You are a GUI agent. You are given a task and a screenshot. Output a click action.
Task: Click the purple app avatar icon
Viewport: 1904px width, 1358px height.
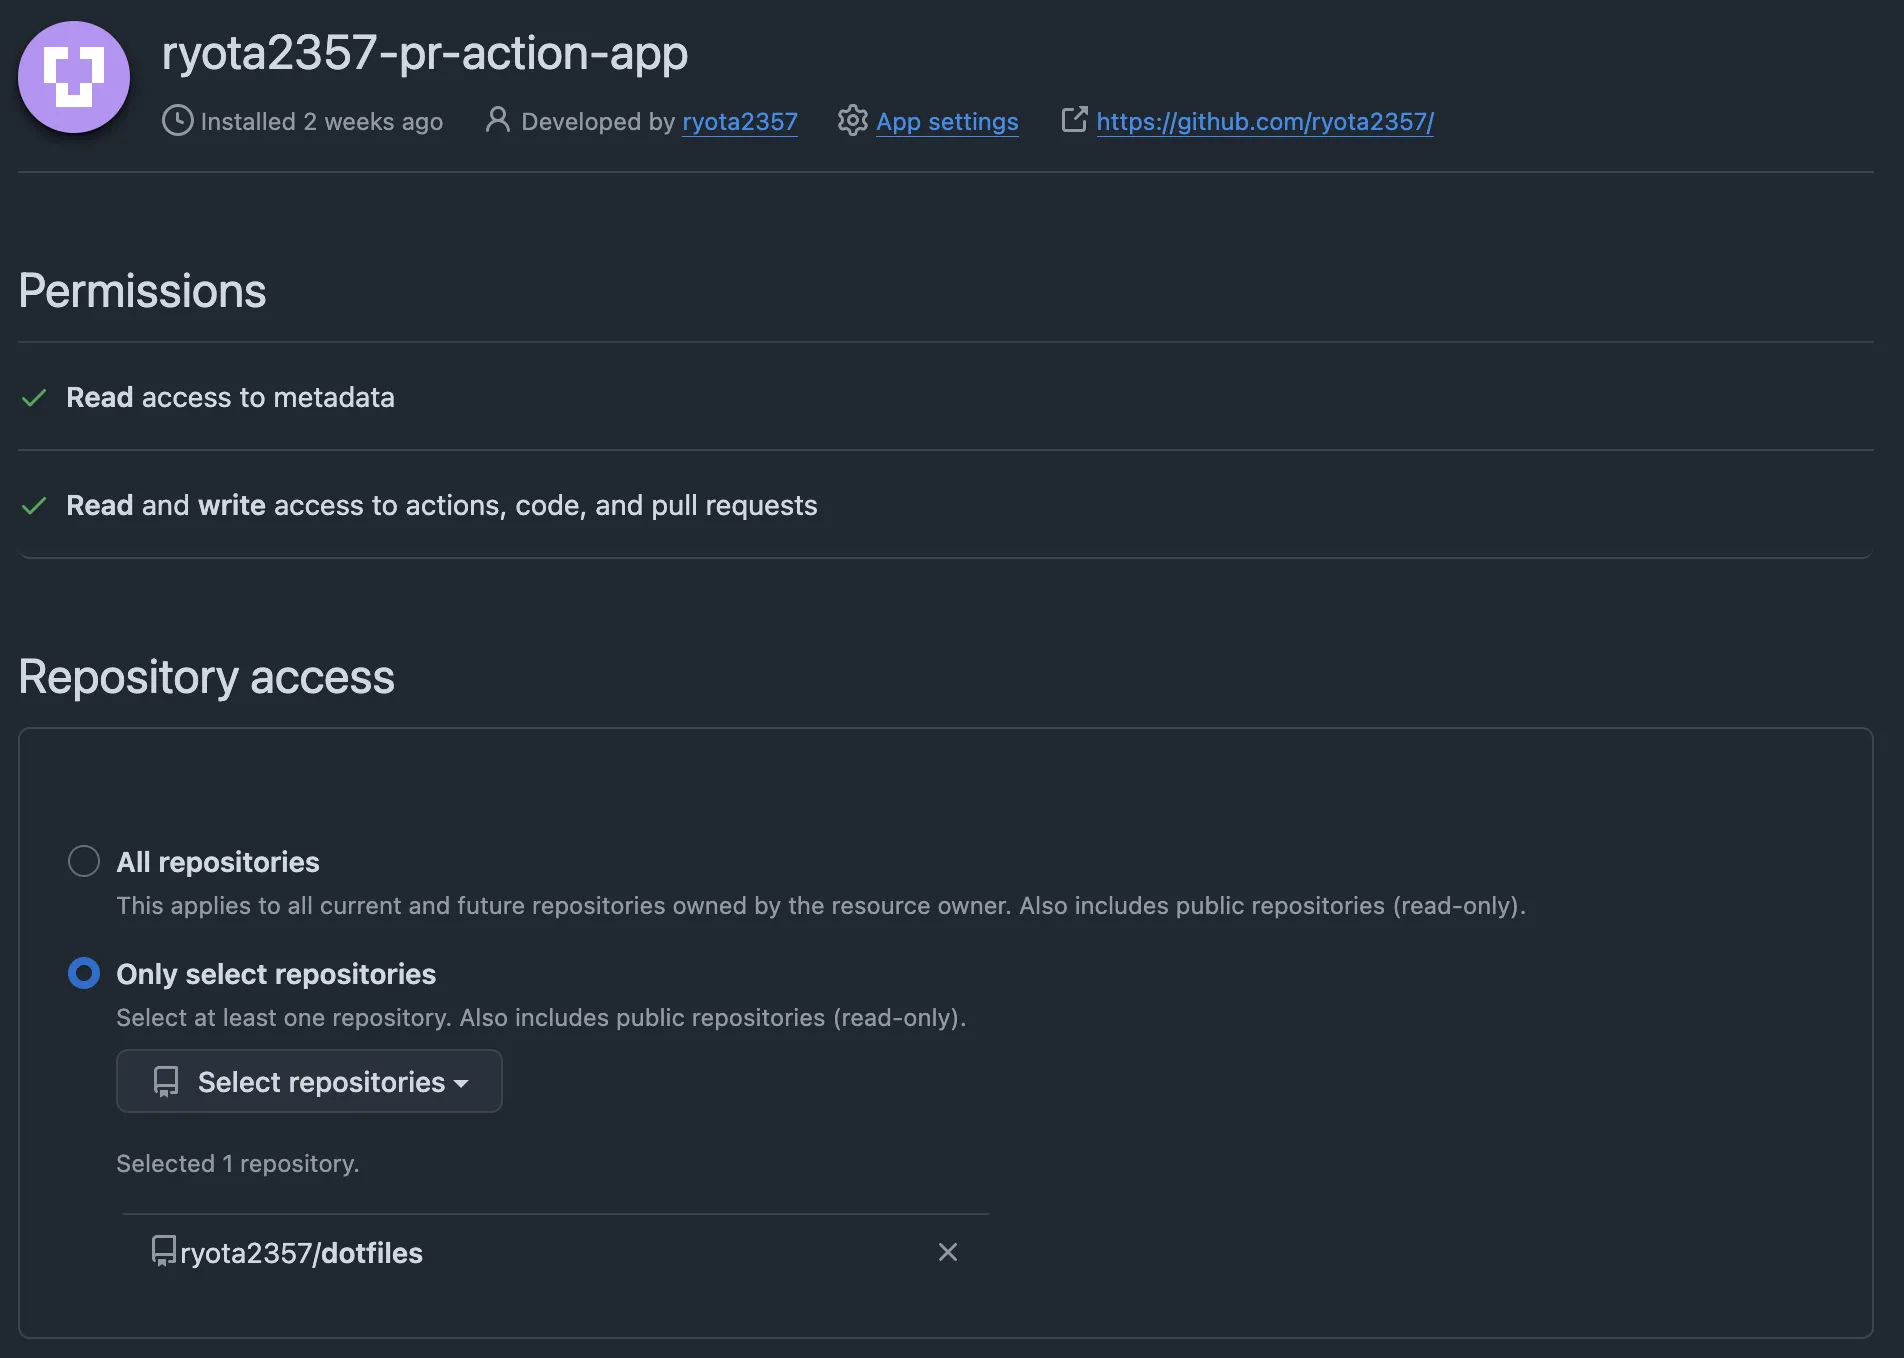(73, 77)
